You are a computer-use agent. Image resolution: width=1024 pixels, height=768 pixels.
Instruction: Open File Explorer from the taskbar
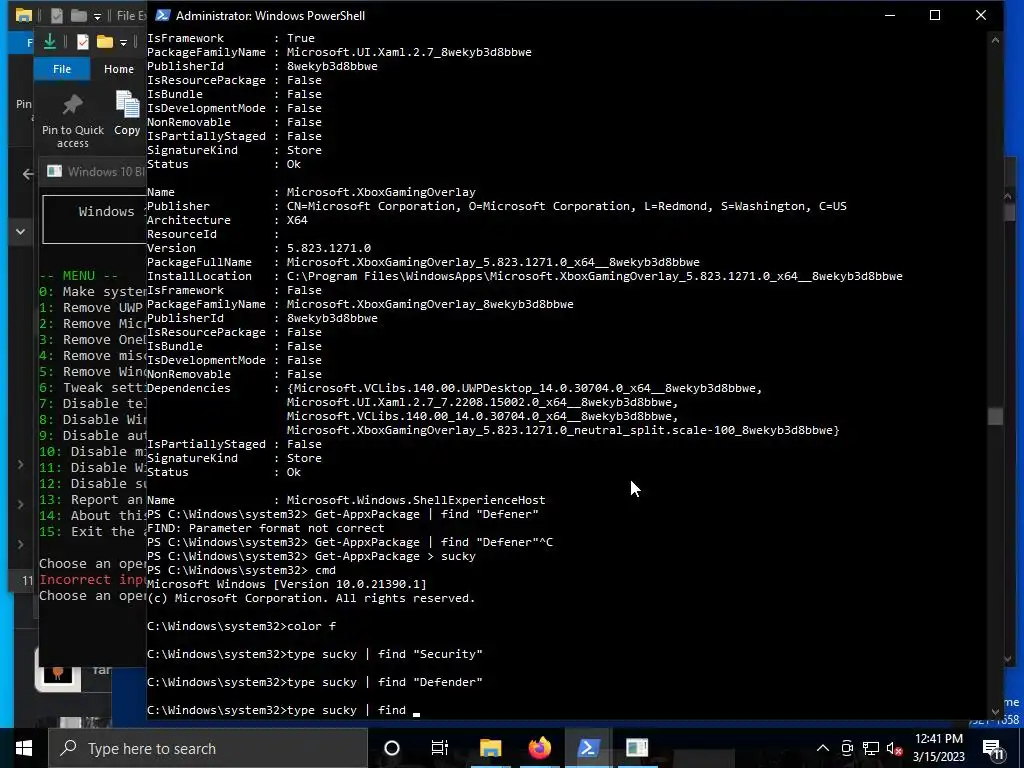490,748
